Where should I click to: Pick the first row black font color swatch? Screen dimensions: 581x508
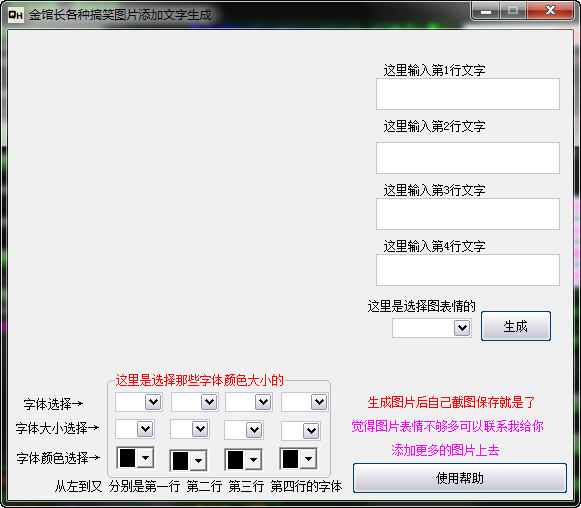[127, 458]
